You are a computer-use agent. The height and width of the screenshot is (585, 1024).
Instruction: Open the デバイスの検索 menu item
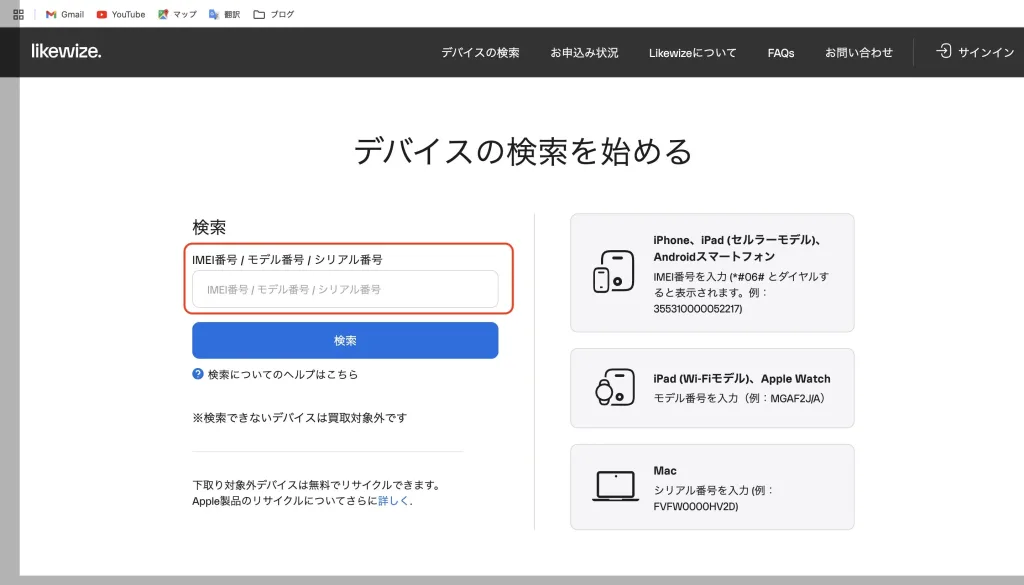pyautogui.click(x=480, y=53)
